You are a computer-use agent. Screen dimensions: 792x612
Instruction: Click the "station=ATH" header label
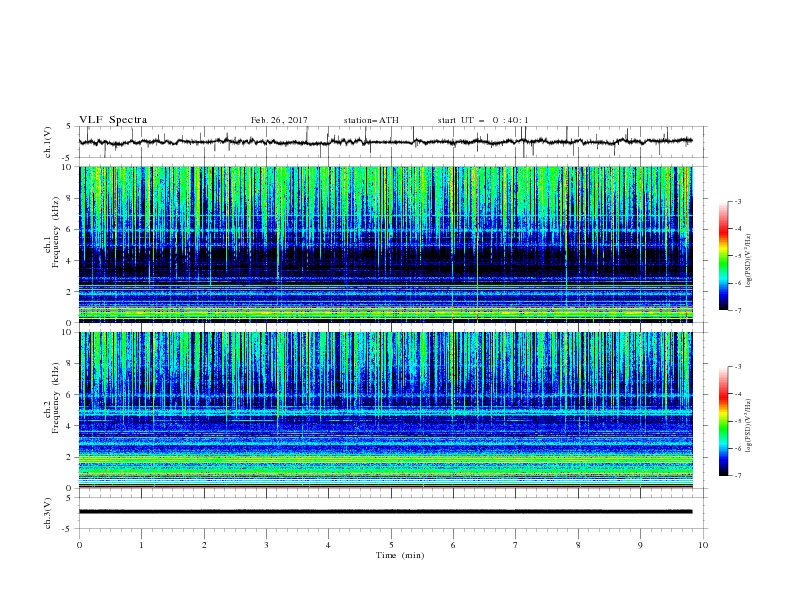coord(371,120)
